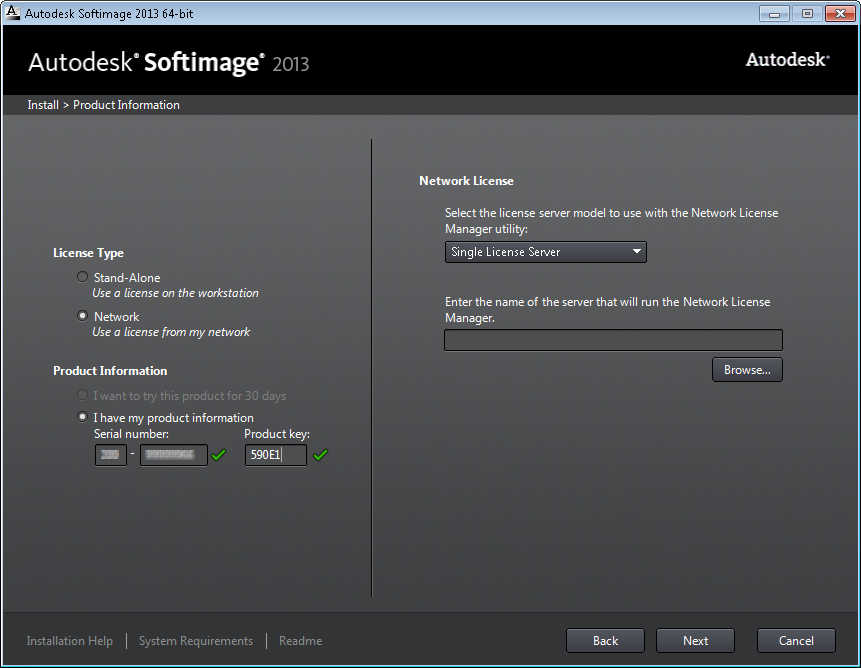The height and width of the screenshot is (668, 861).
Task: Open the Installation Help link
Action: coord(70,641)
